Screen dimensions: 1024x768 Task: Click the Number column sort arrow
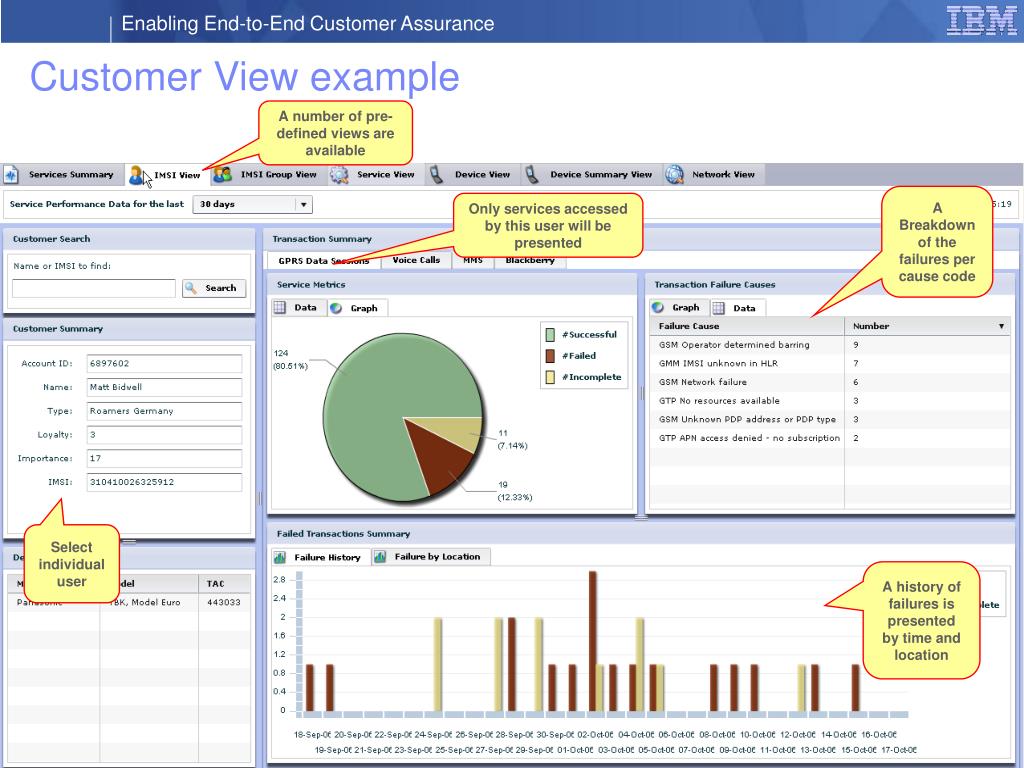[x=1001, y=326]
